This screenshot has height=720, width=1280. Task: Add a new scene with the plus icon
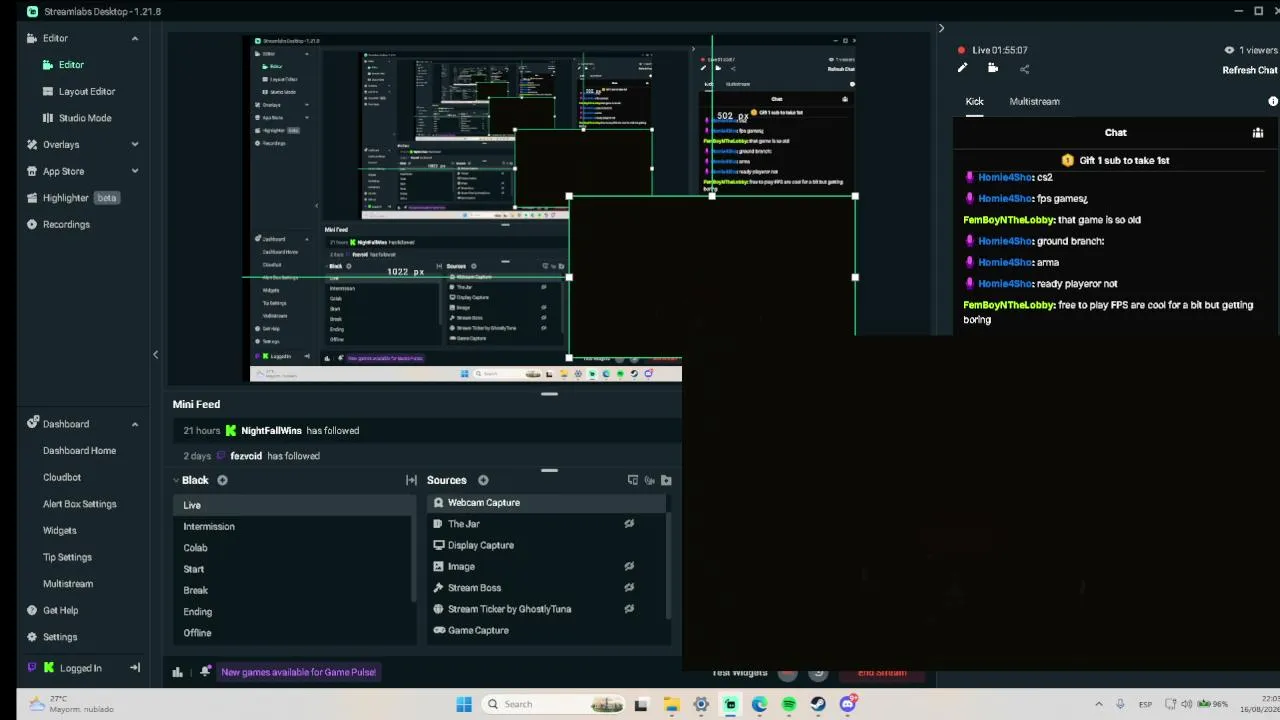pyautogui.click(x=222, y=480)
